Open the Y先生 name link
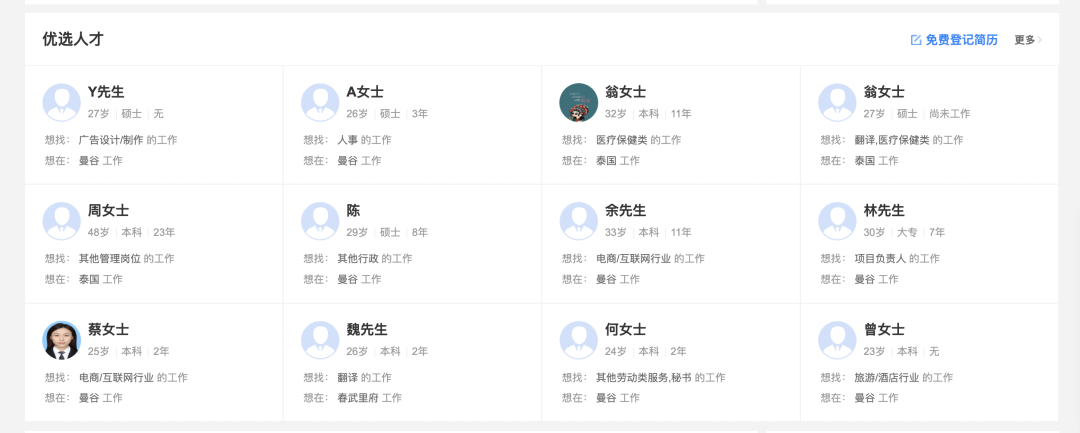The width and height of the screenshot is (1080, 433). click(x=106, y=92)
